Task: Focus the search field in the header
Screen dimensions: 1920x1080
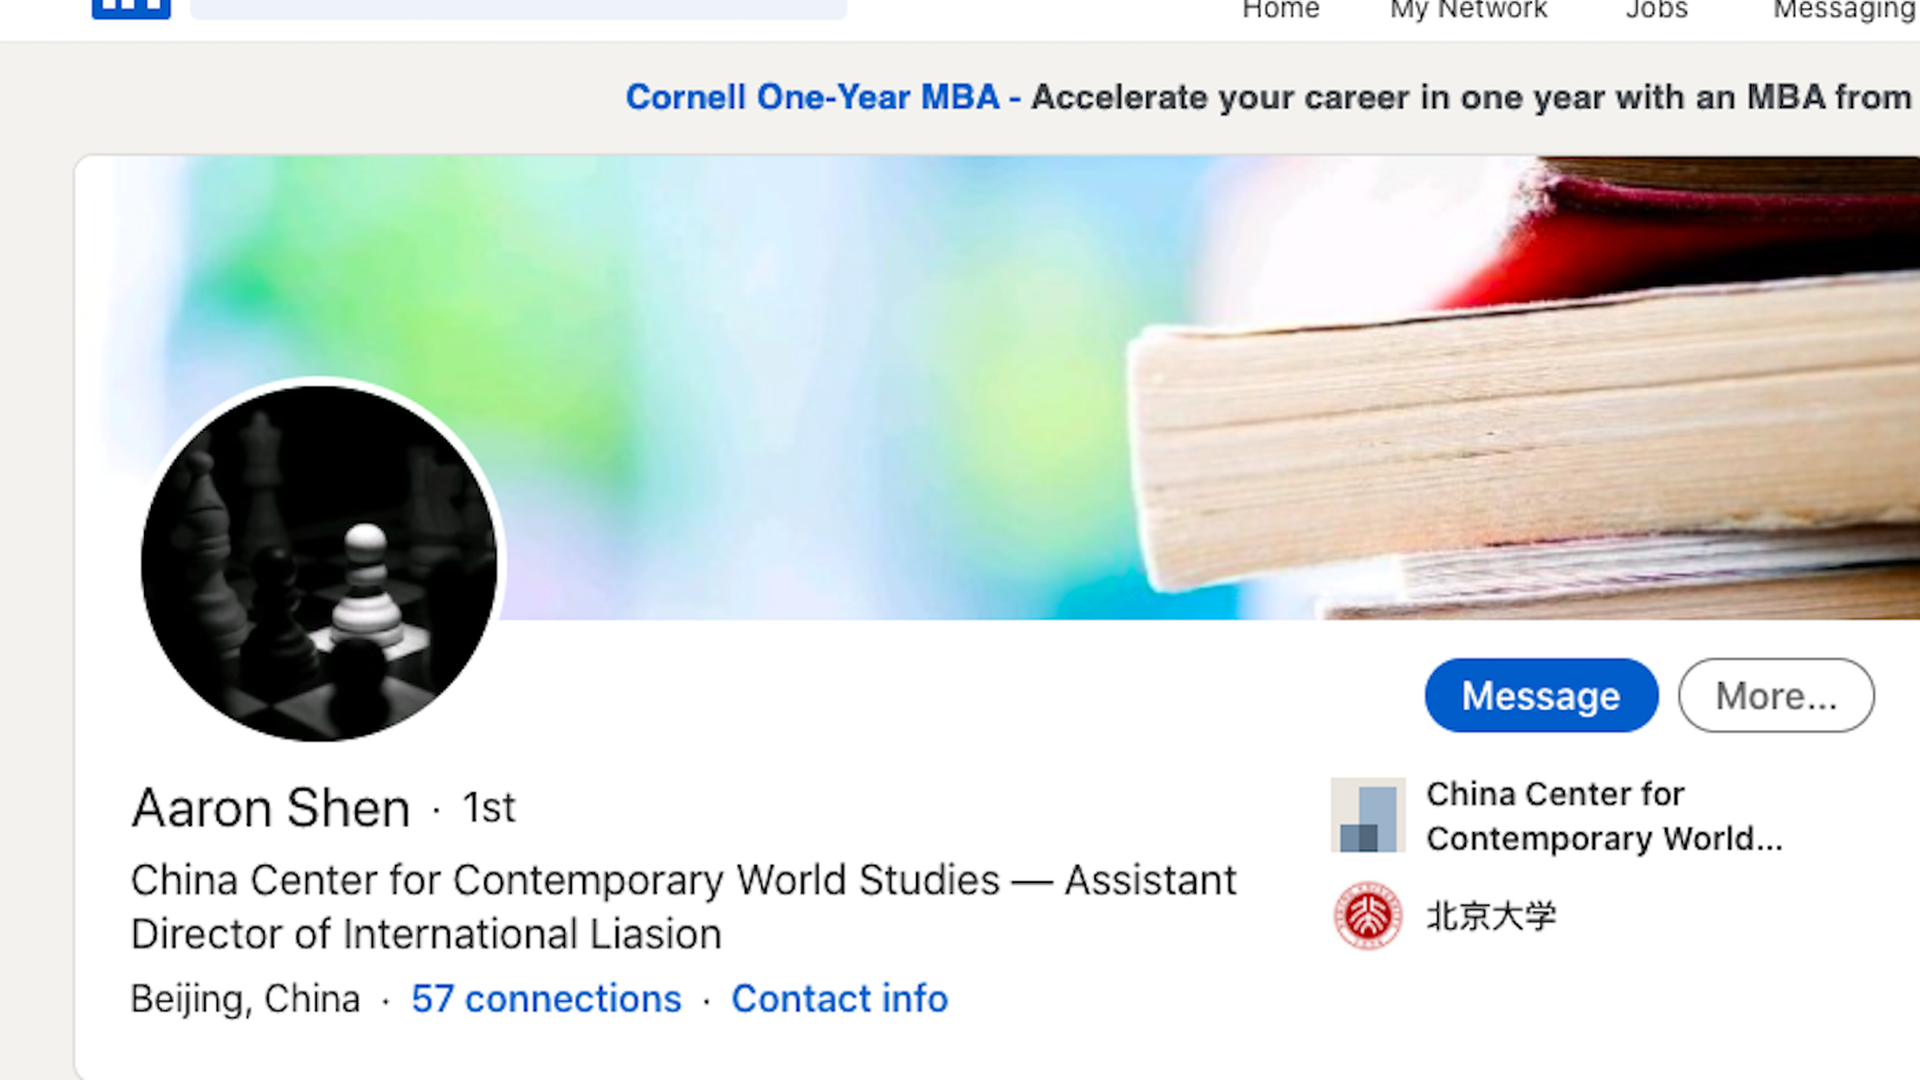Action: (x=518, y=8)
